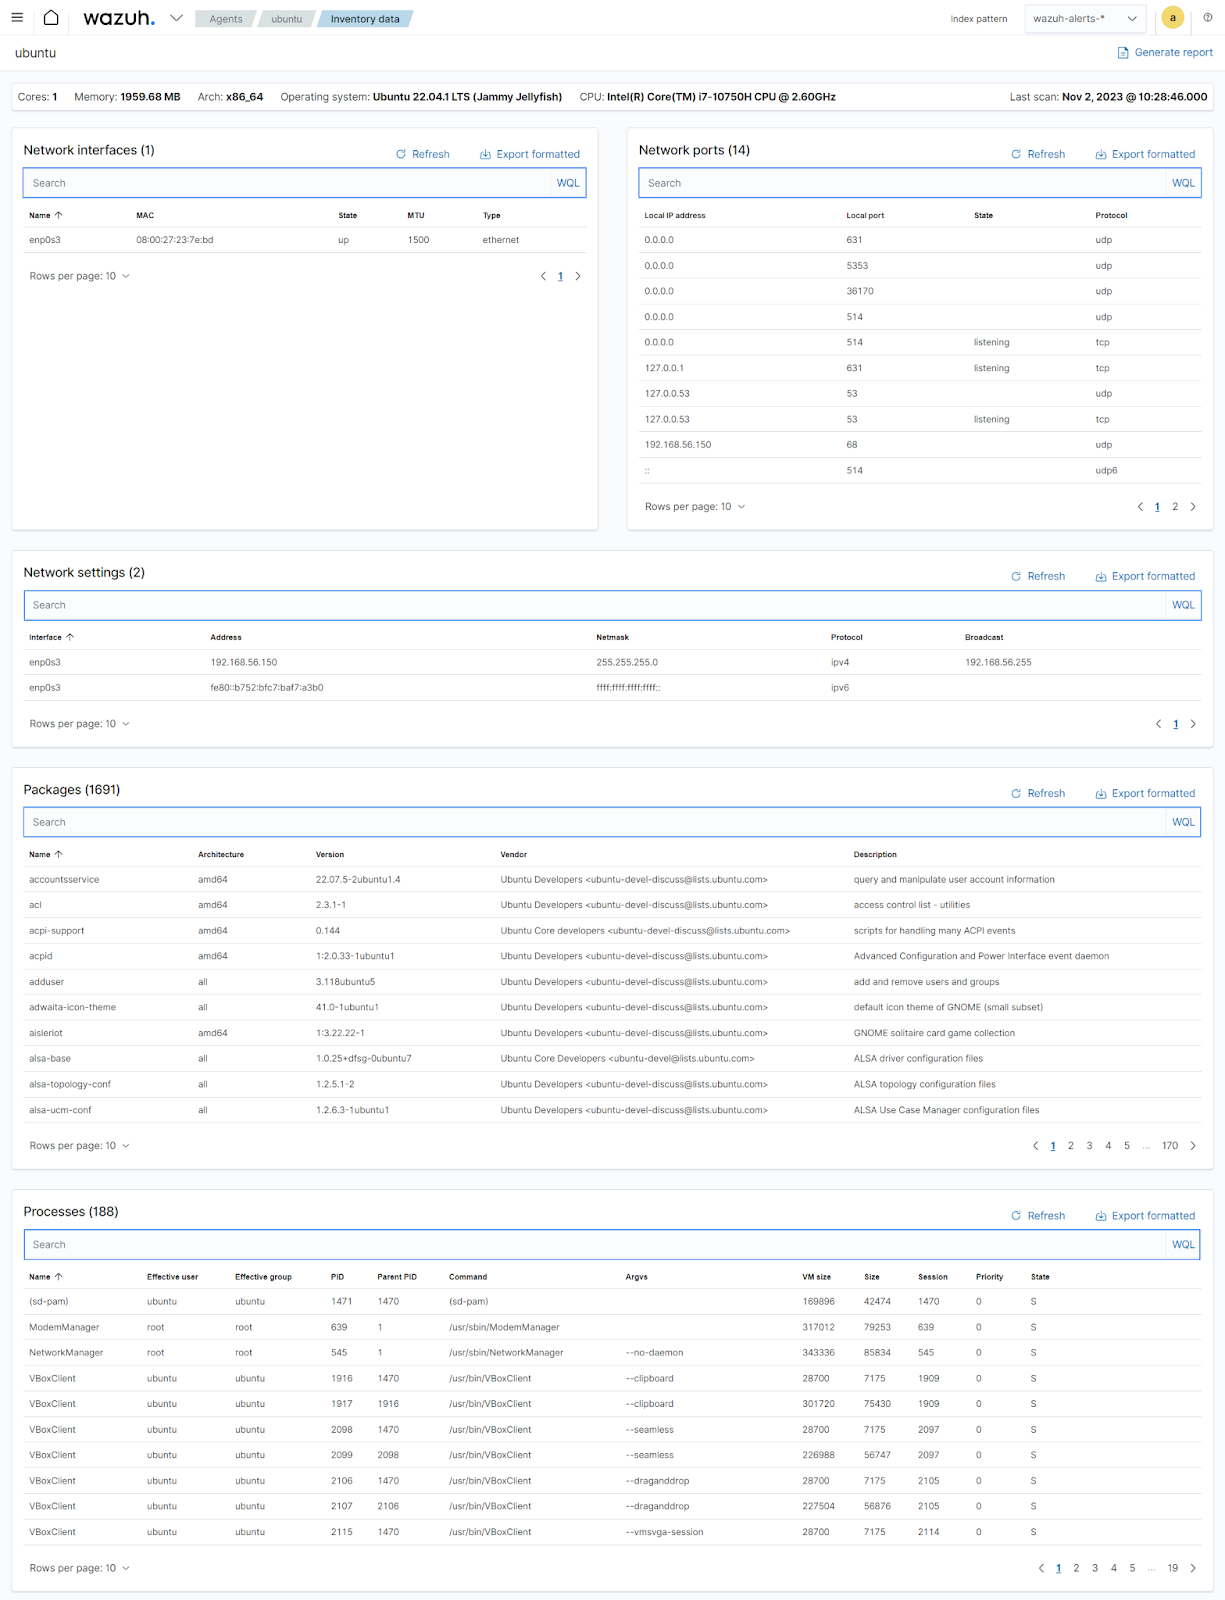Change rows per page for Network settings
The width and height of the screenshot is (1225, 1600).
pyautogui.click(x=80, y=724)
